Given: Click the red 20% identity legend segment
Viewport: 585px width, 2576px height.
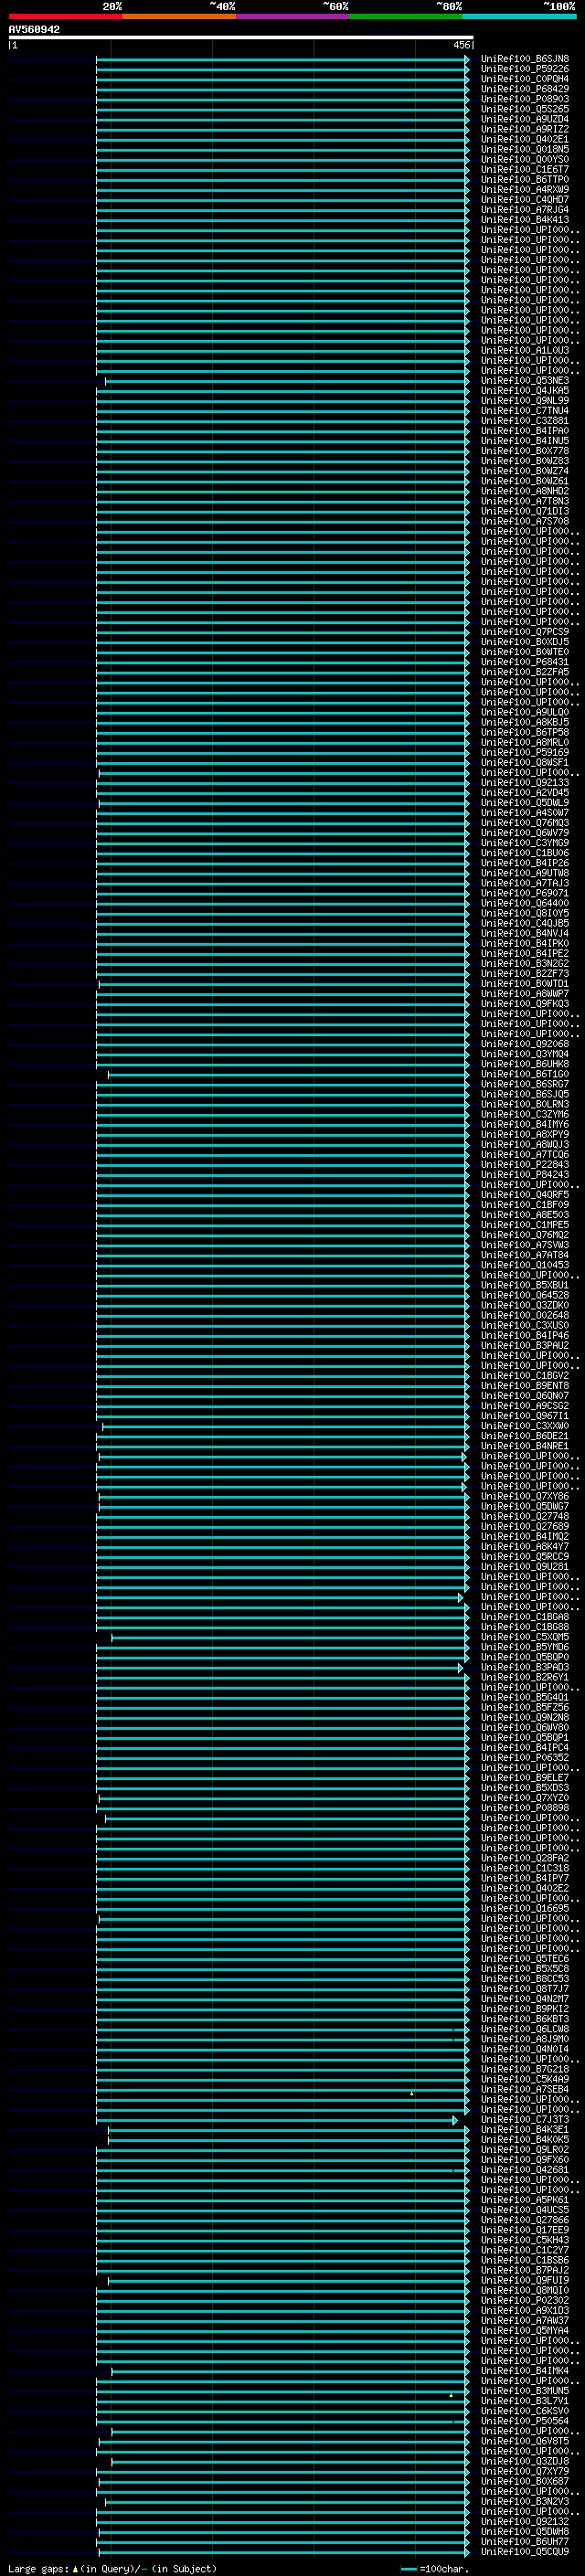Looking at the screenshot, I should tap(65, 16).
